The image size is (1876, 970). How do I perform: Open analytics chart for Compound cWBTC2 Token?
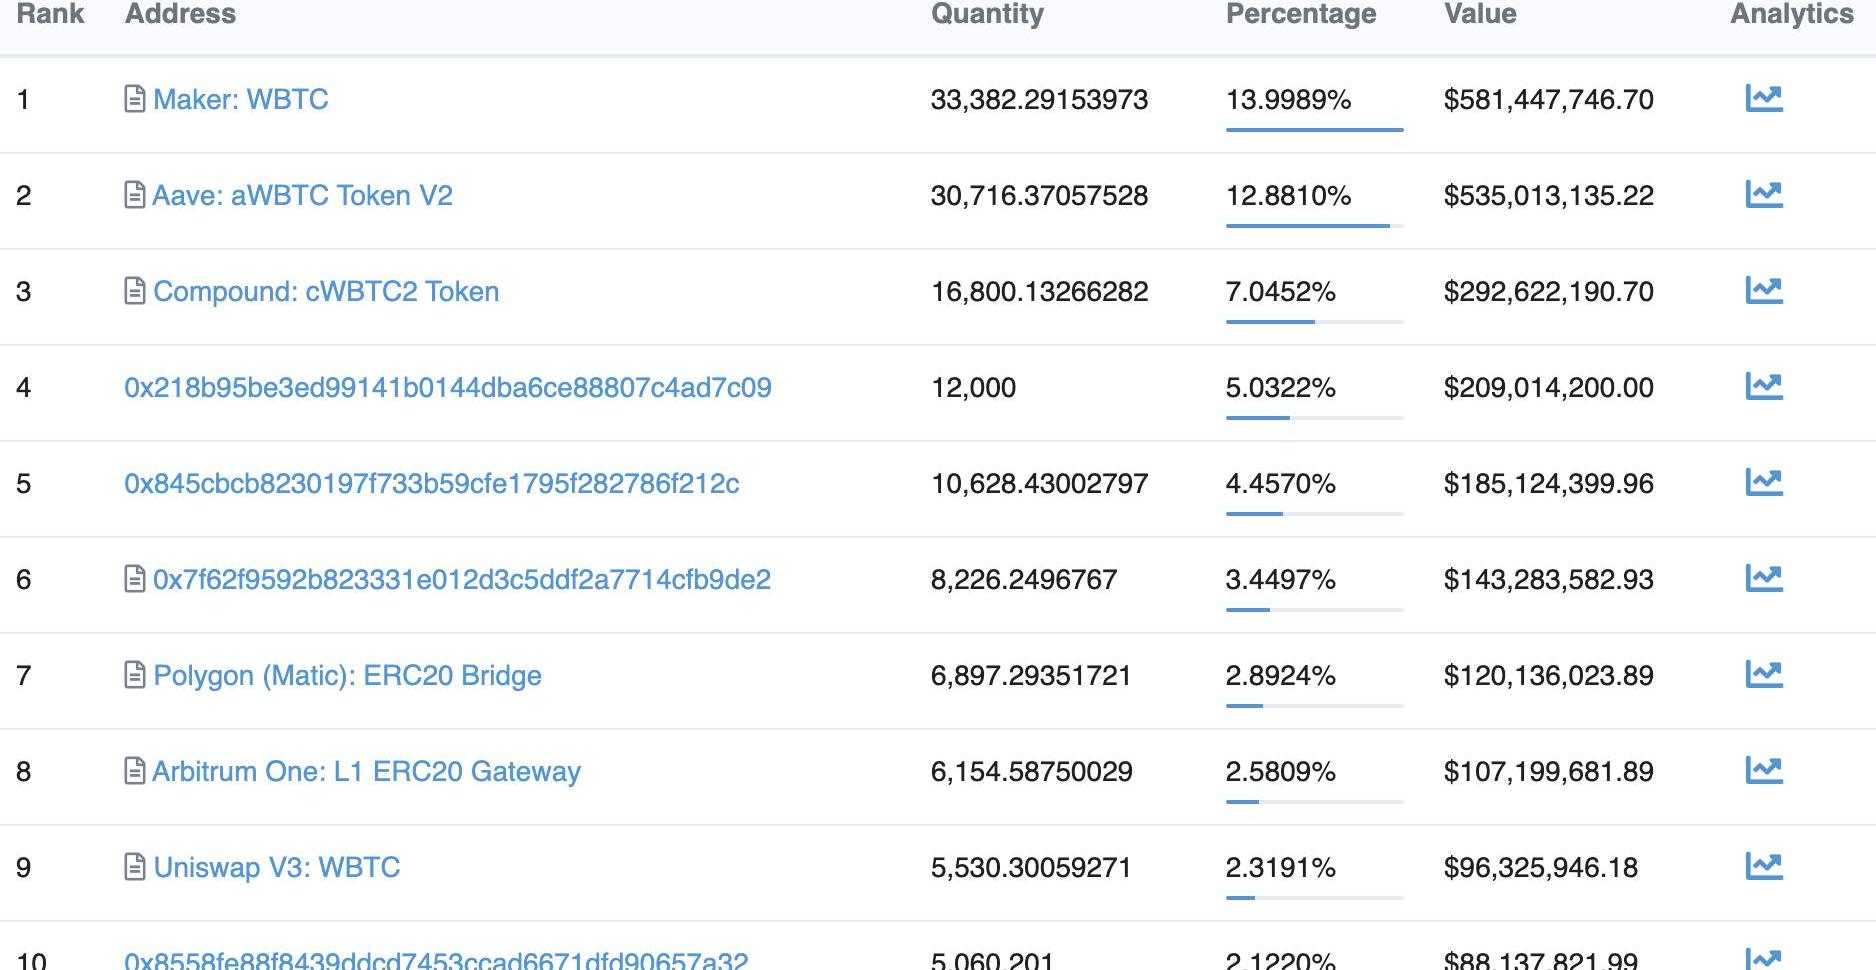point(1763,290)
